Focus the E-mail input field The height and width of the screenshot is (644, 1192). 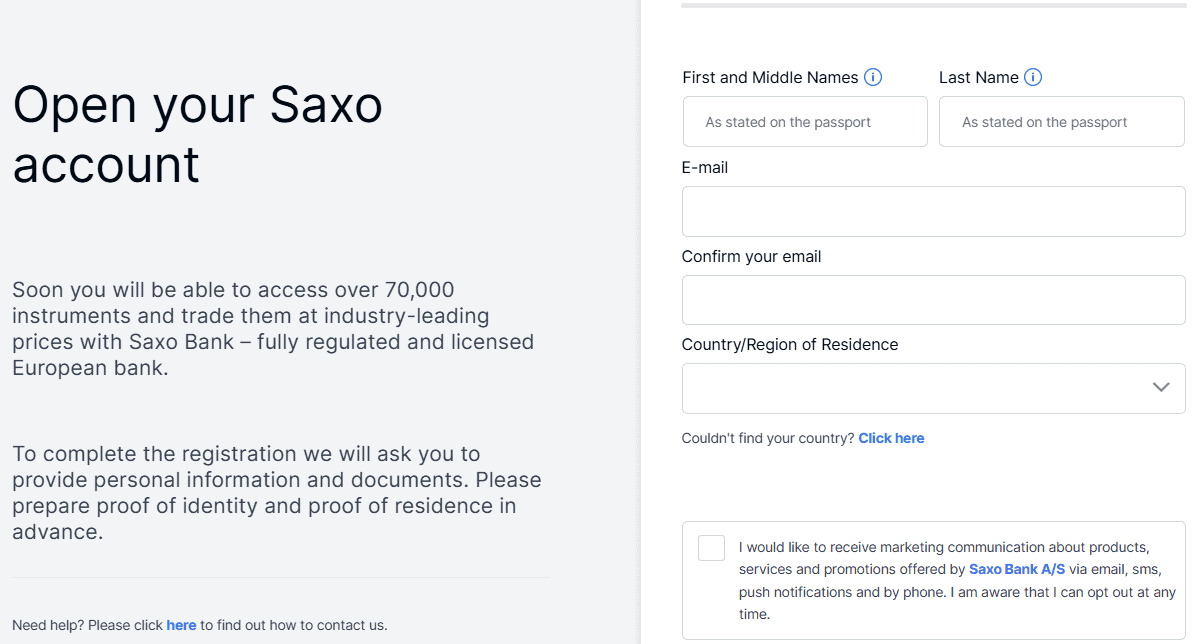(933, 211)
